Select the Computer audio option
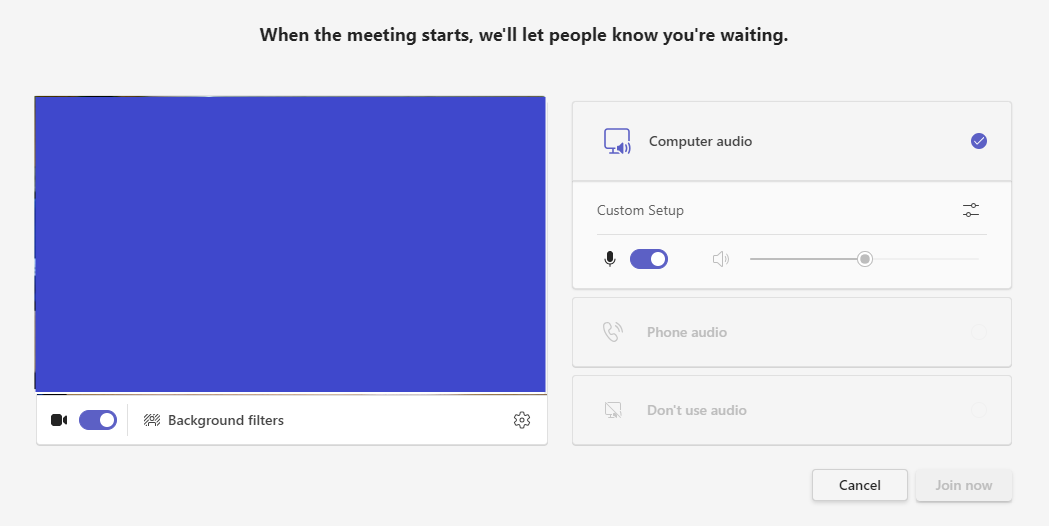 pyautogui.click(x=791, y=141)
